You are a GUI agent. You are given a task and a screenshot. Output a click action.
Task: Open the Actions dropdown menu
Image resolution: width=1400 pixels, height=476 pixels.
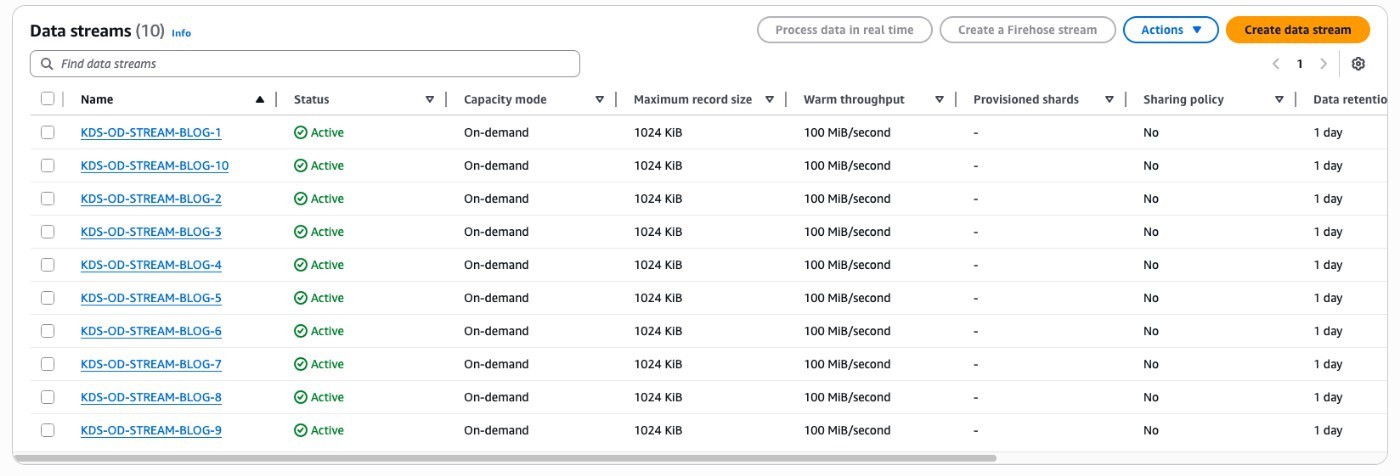tap(1170, 30)
